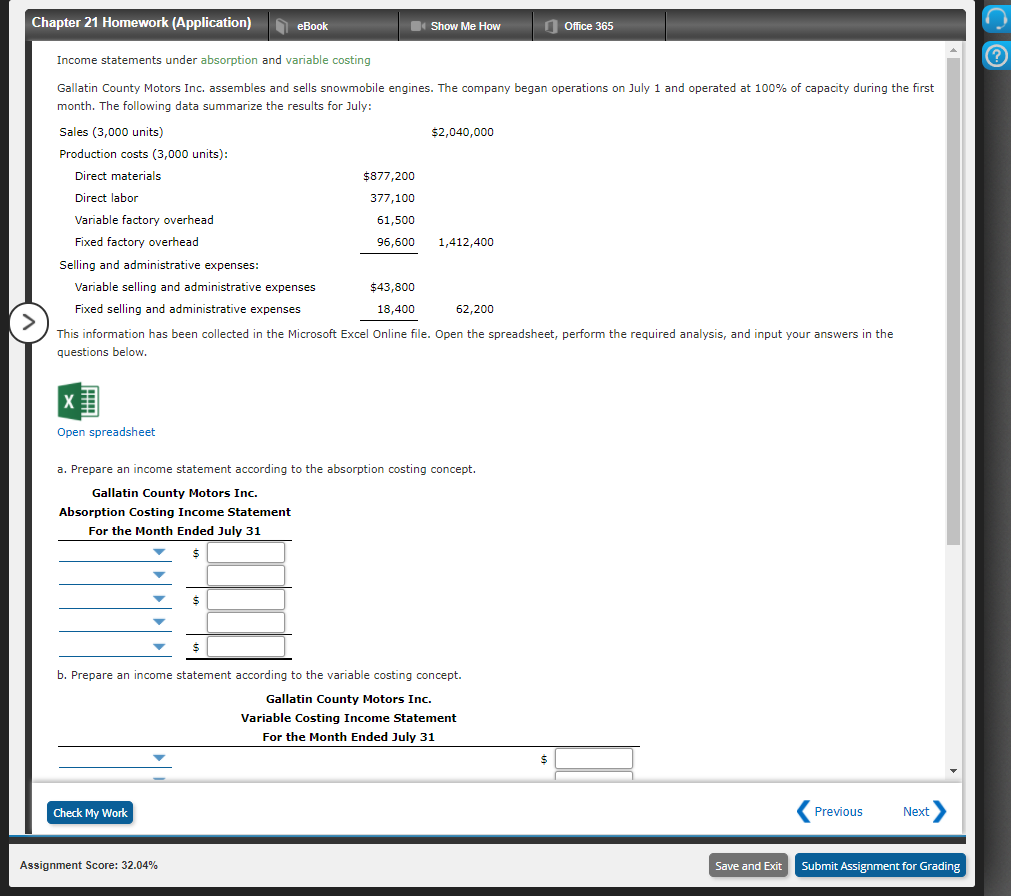Switch to the eBook tab

point(313,26)
